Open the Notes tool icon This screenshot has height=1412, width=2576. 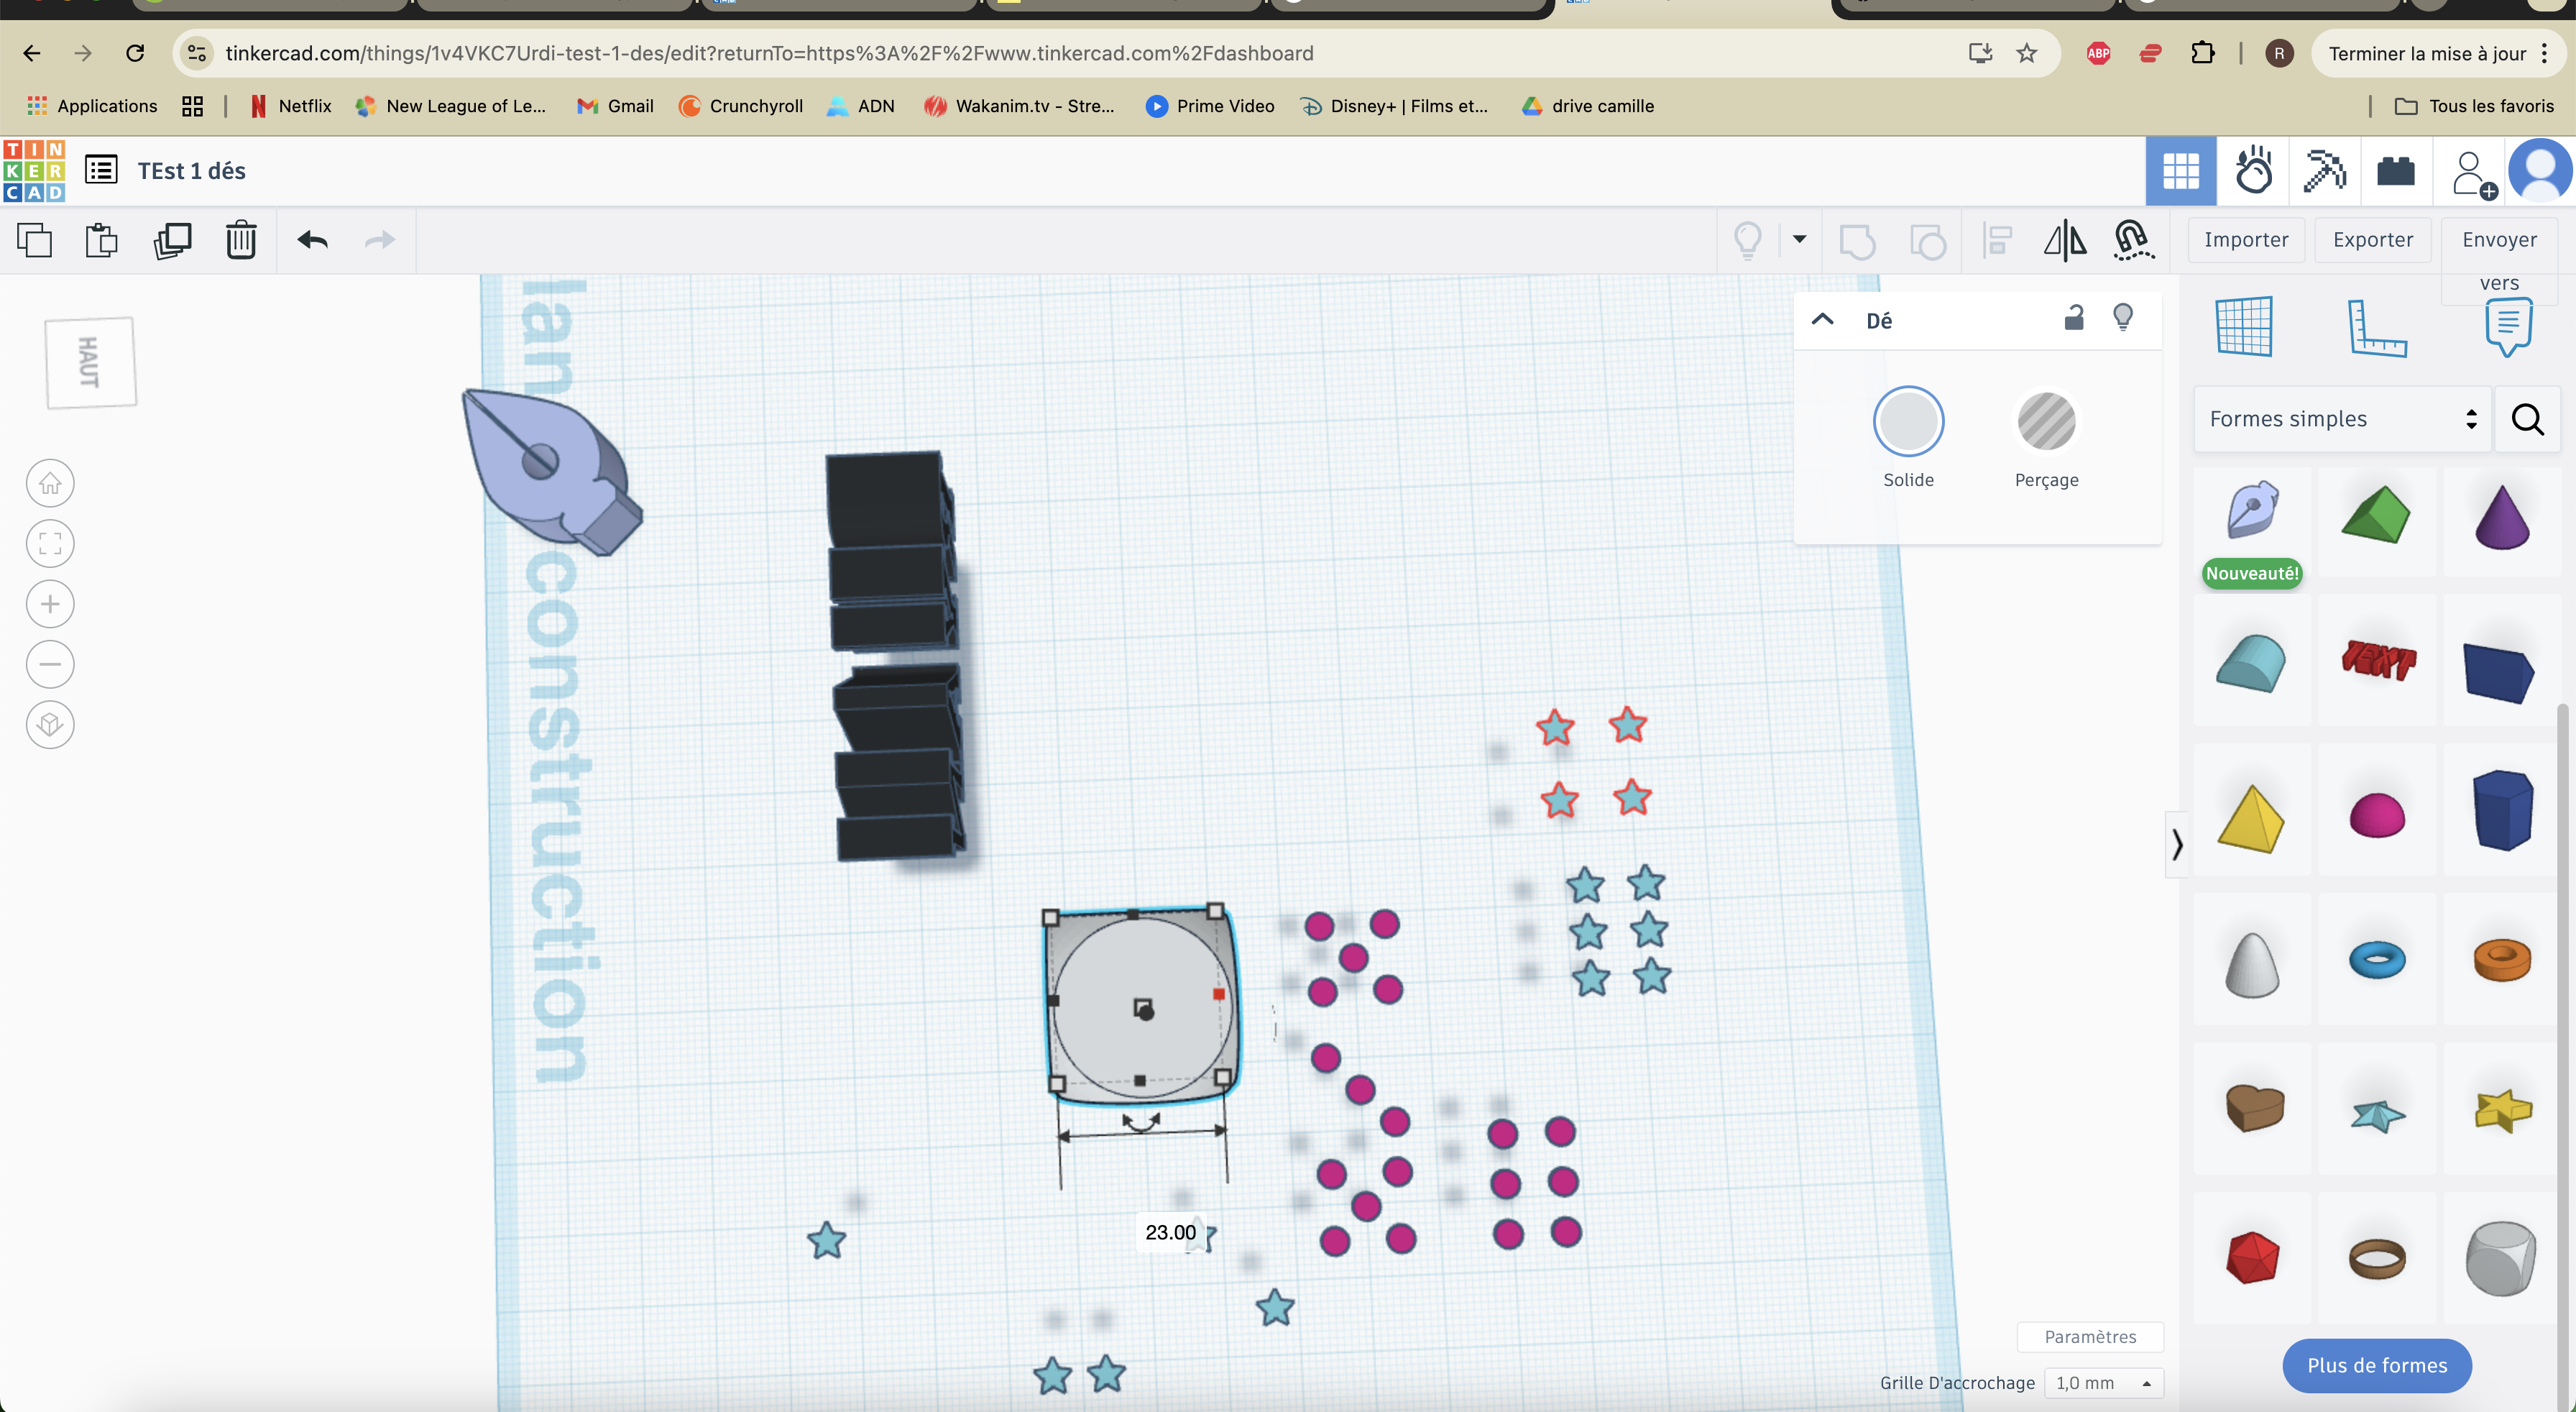point(2508,327)
